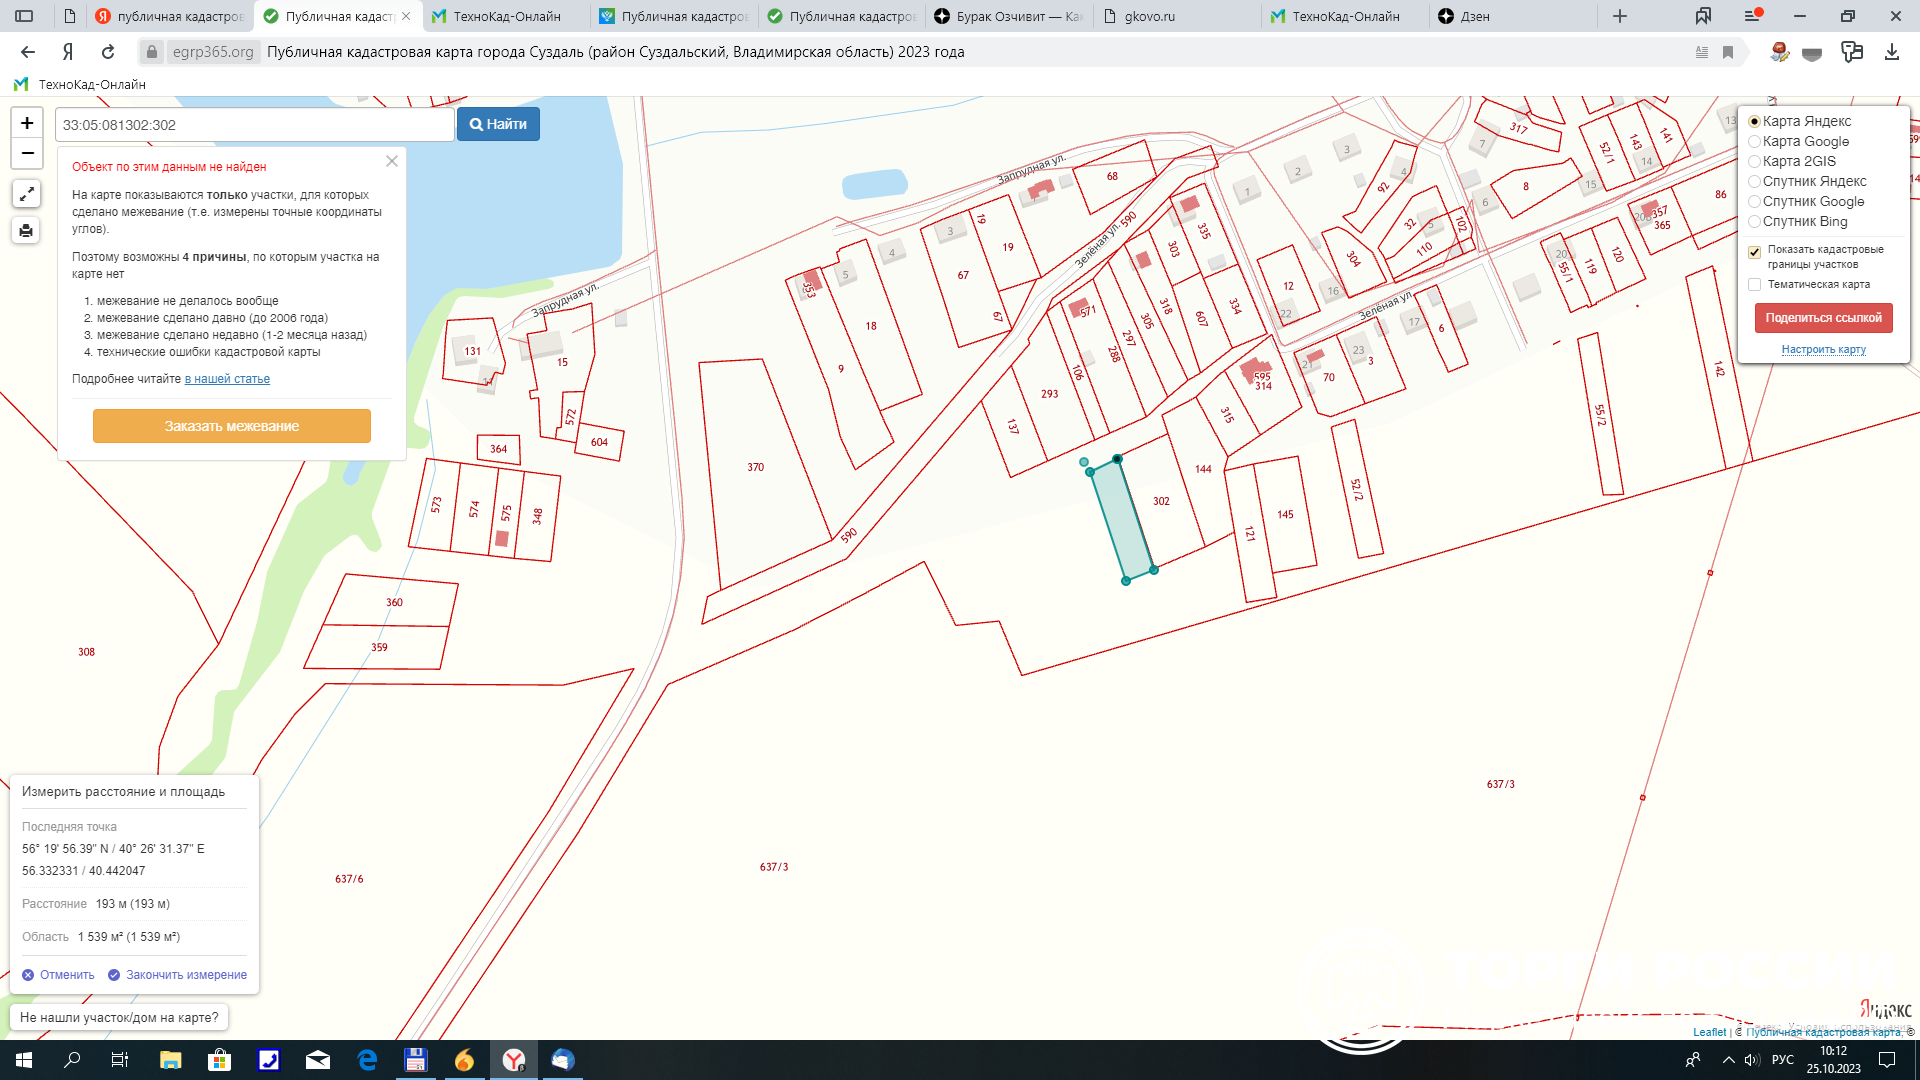This screenshot has height=1080, width=1920.
Task: Open the 'в нашей статье' link
Action: point(227,379)
